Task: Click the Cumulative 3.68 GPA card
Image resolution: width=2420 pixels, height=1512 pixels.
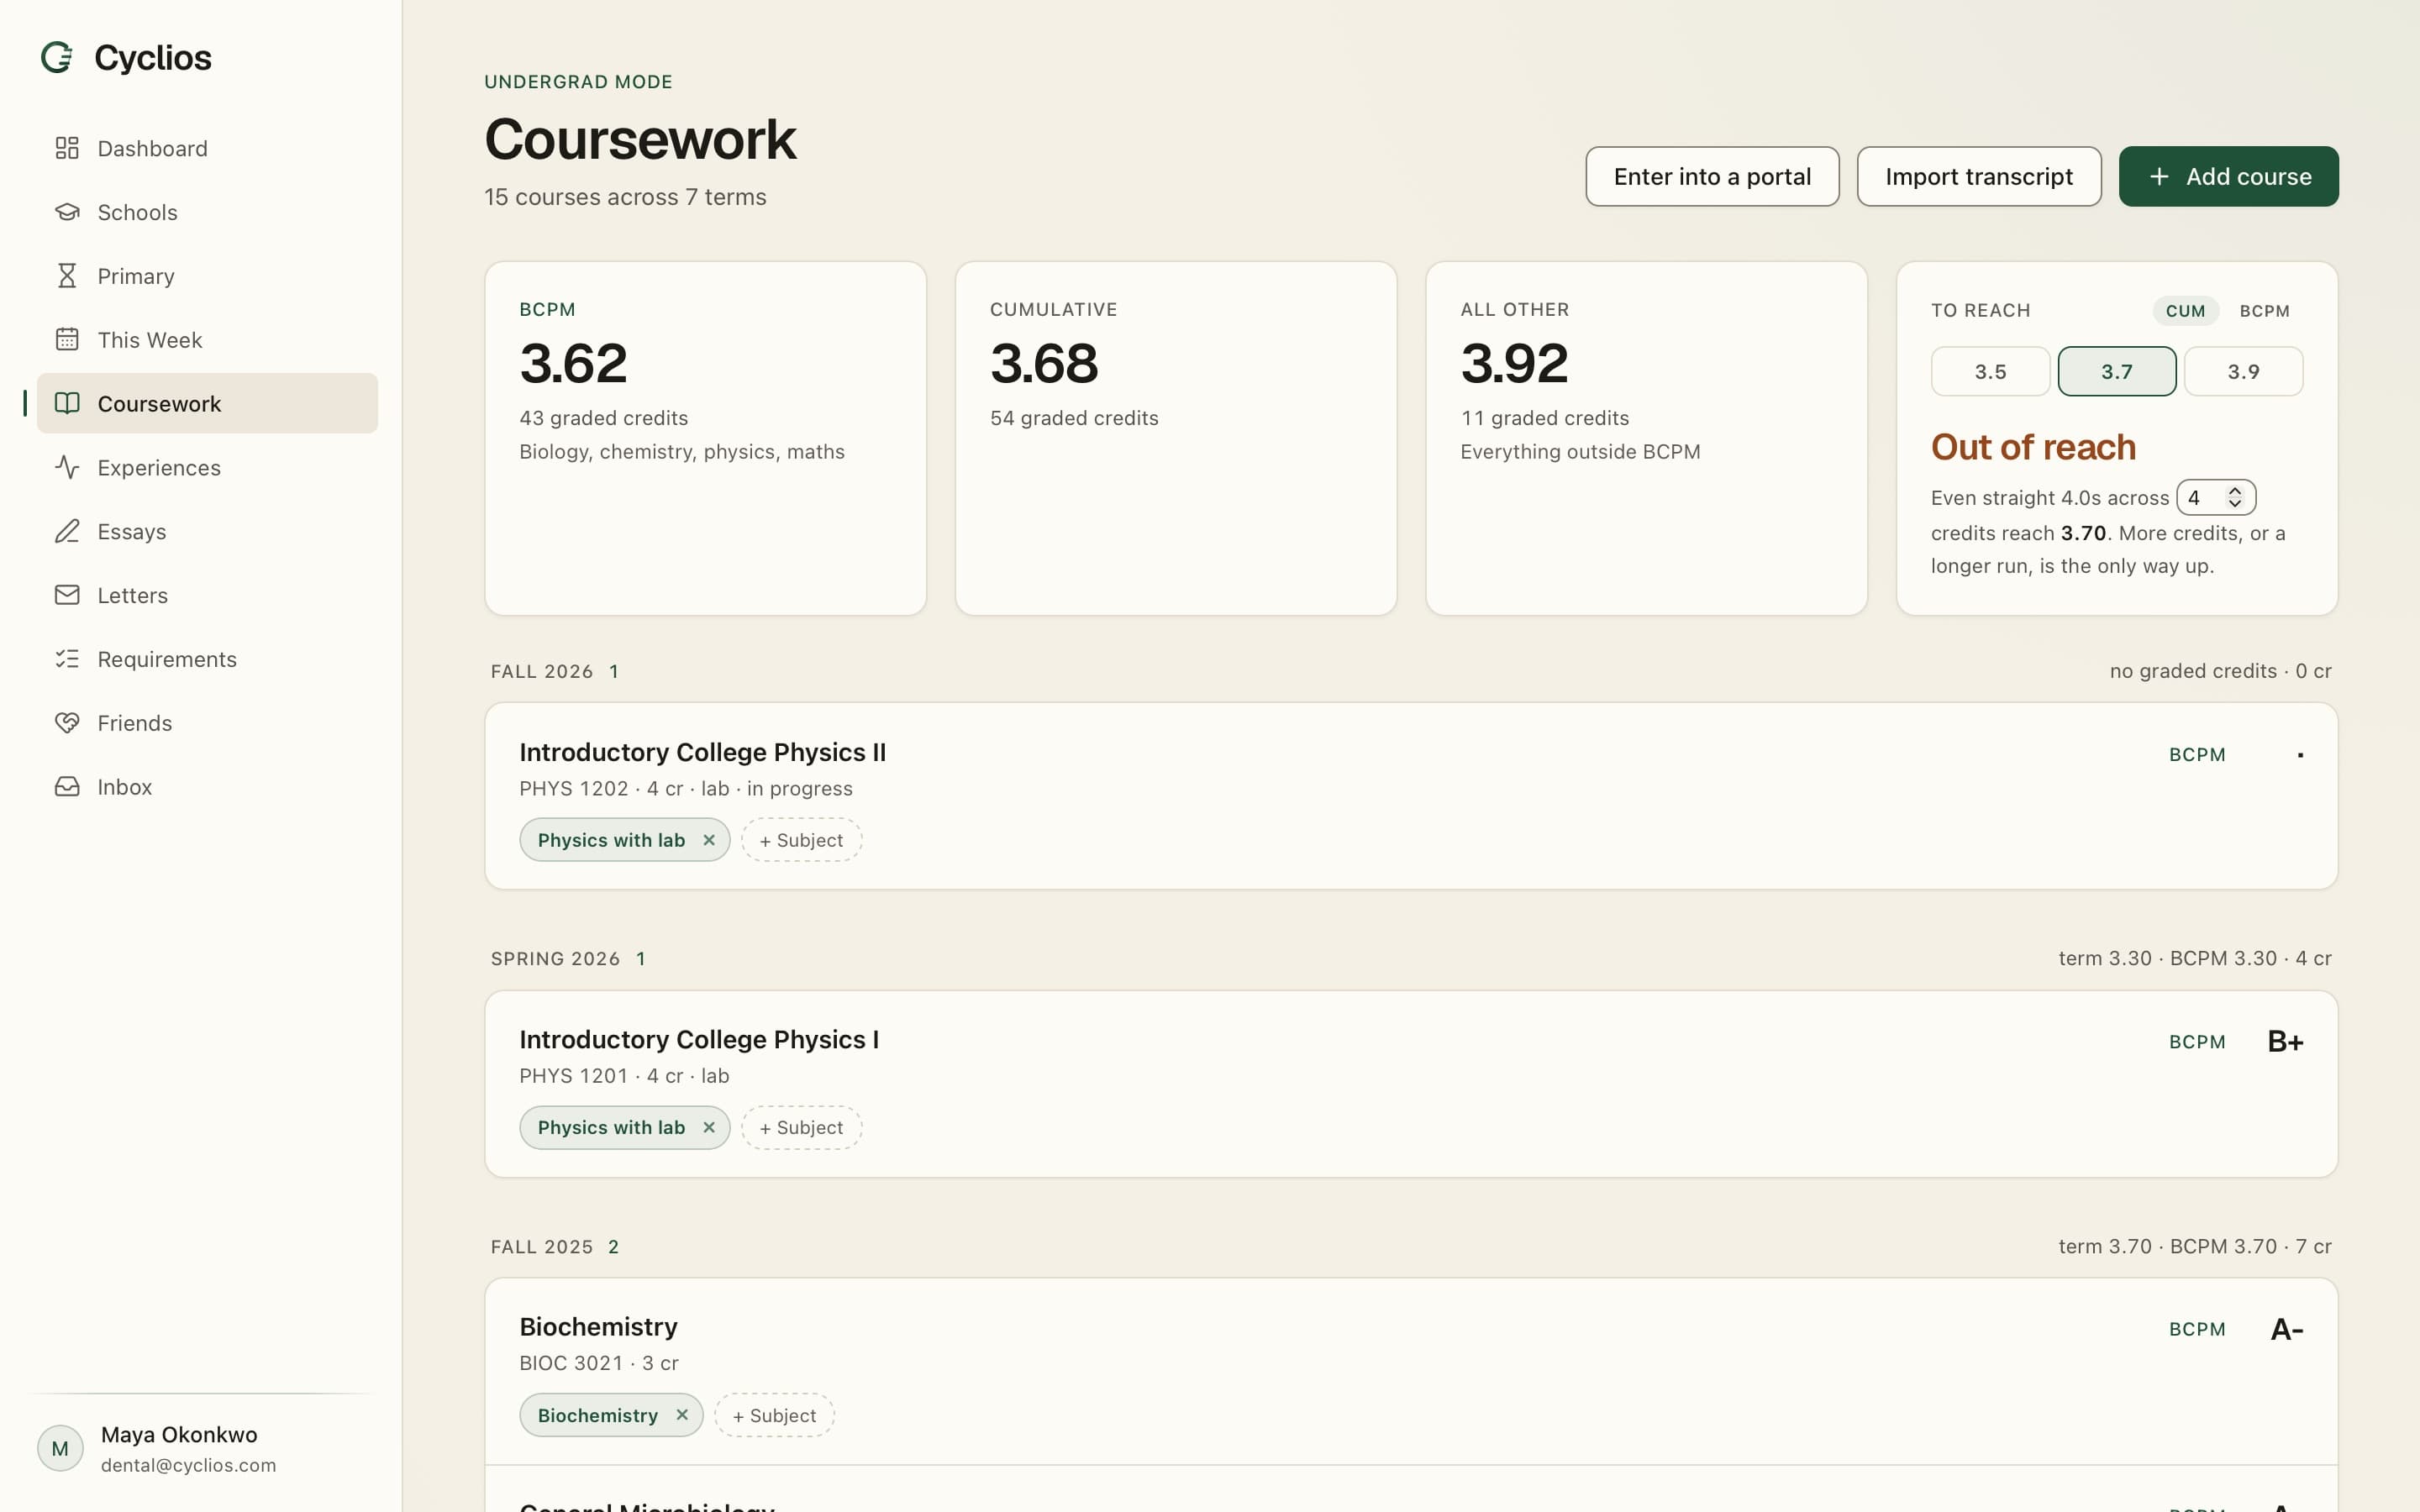Action: [x=1176, y=438]
